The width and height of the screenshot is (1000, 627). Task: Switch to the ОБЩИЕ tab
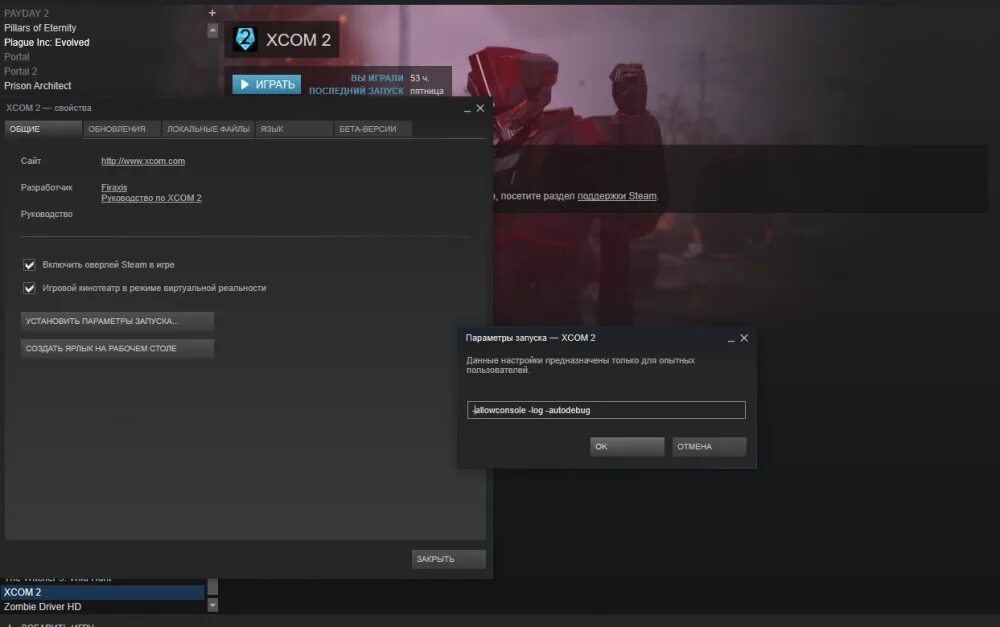(43, 129)
